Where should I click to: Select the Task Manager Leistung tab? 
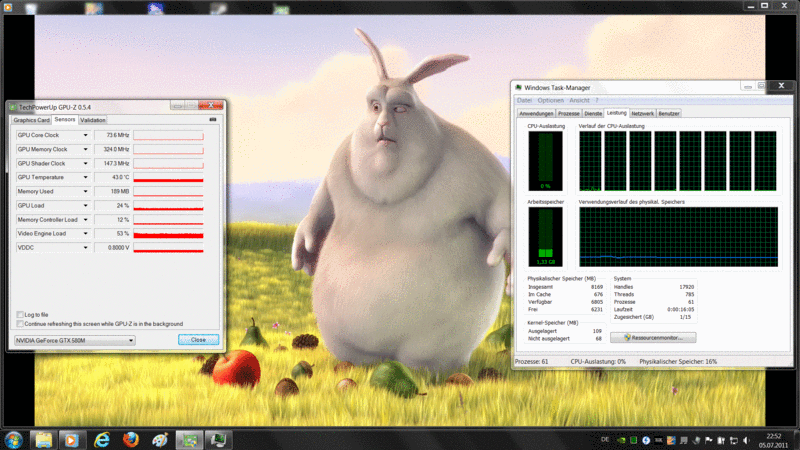[x=616, y=113]
